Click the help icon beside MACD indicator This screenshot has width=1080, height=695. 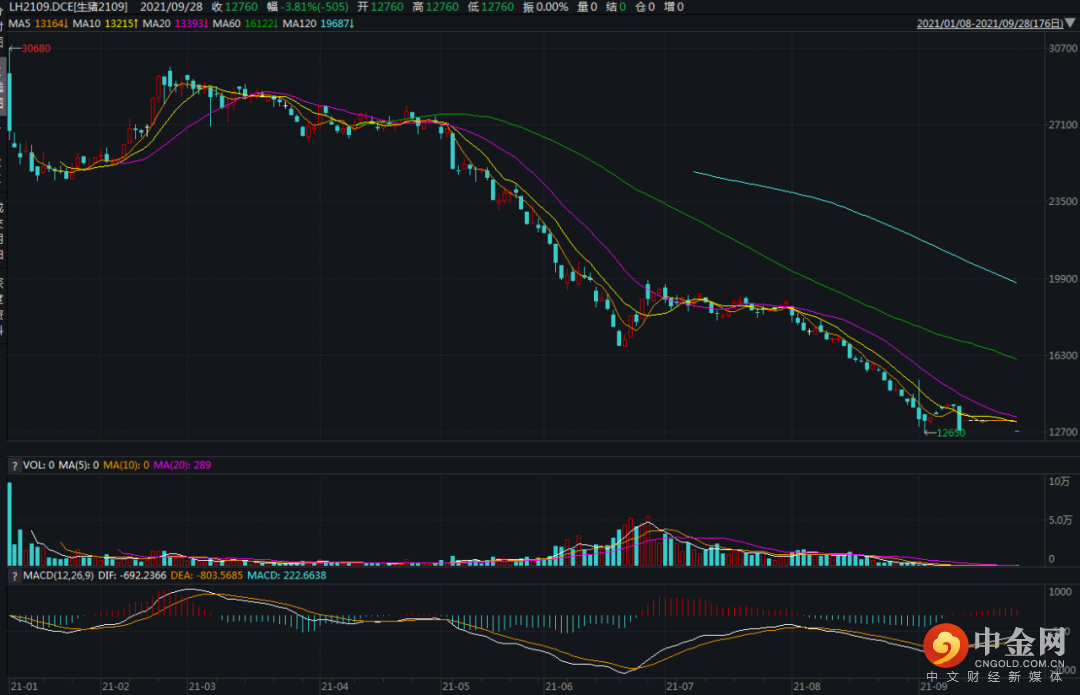tap(14, 576)
